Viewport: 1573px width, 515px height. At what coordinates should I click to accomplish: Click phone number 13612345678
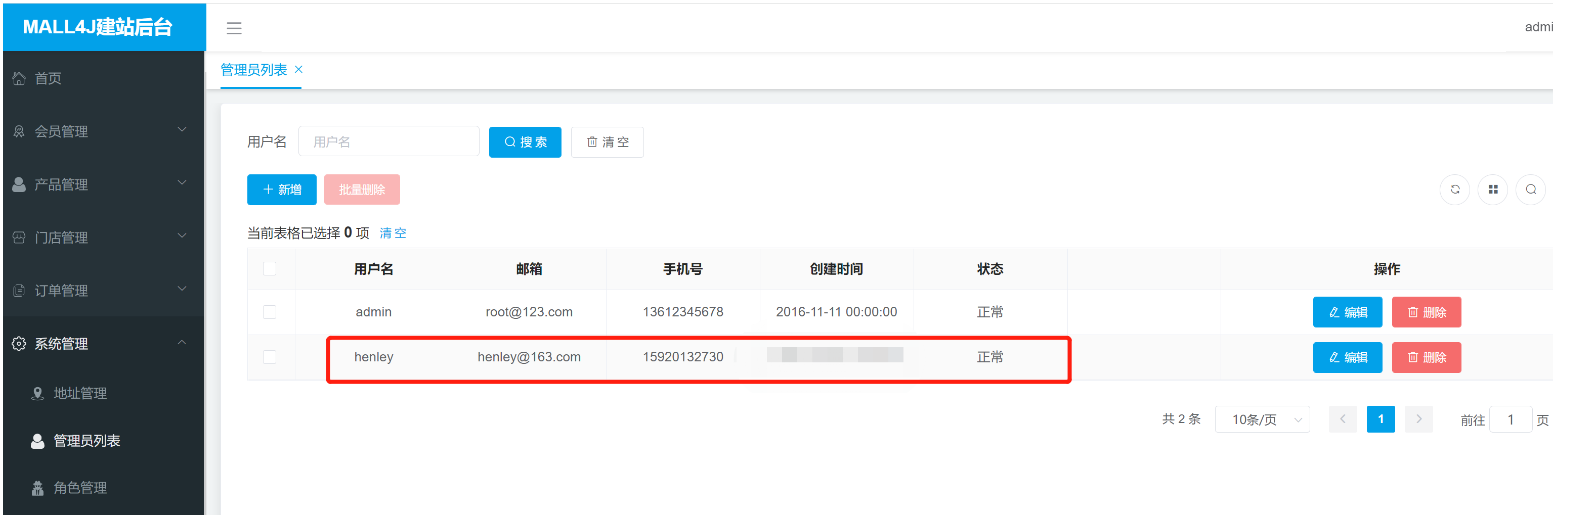(683, 312)
